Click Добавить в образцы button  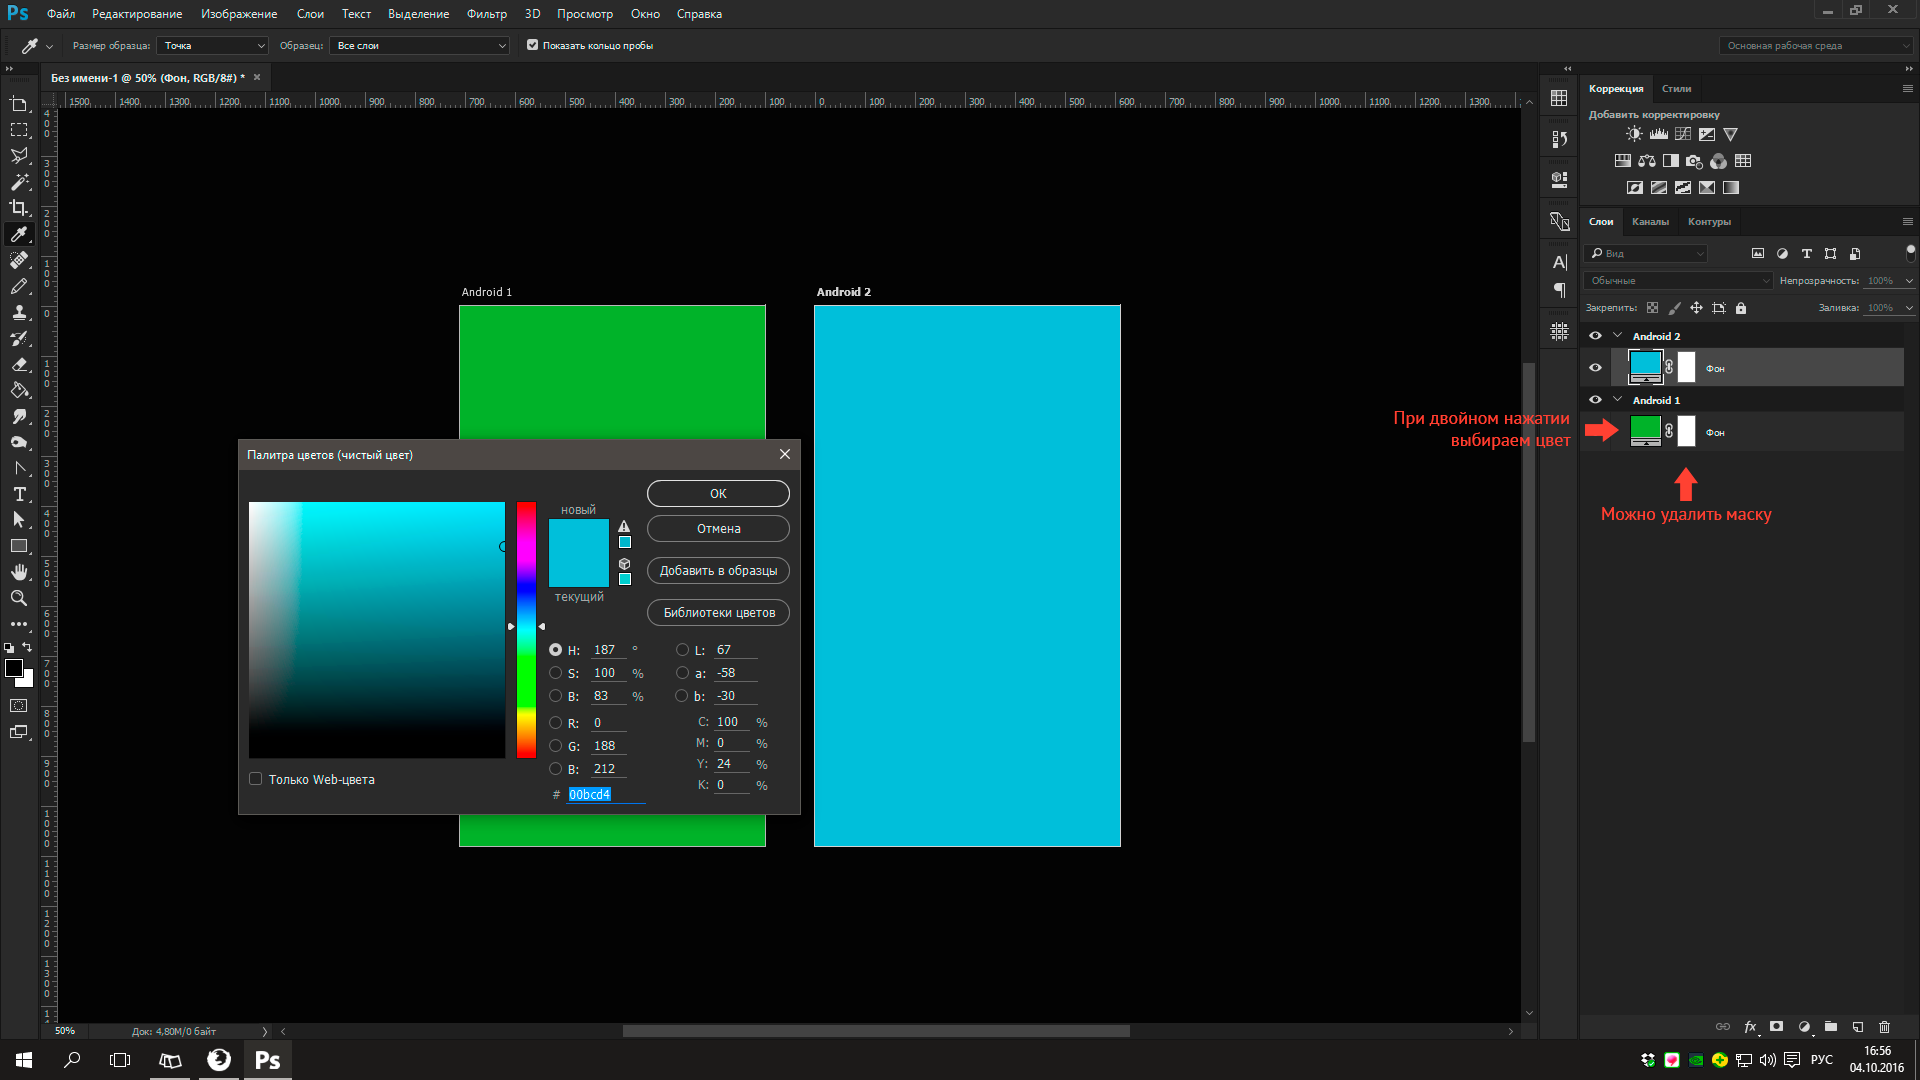point(718,571)
